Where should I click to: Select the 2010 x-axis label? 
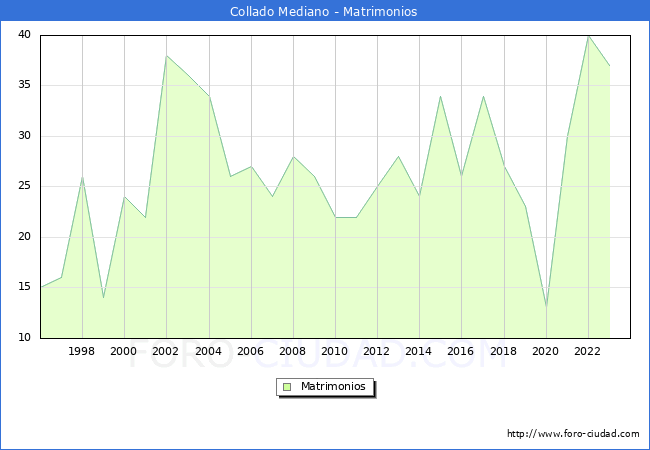pos(335,351)
